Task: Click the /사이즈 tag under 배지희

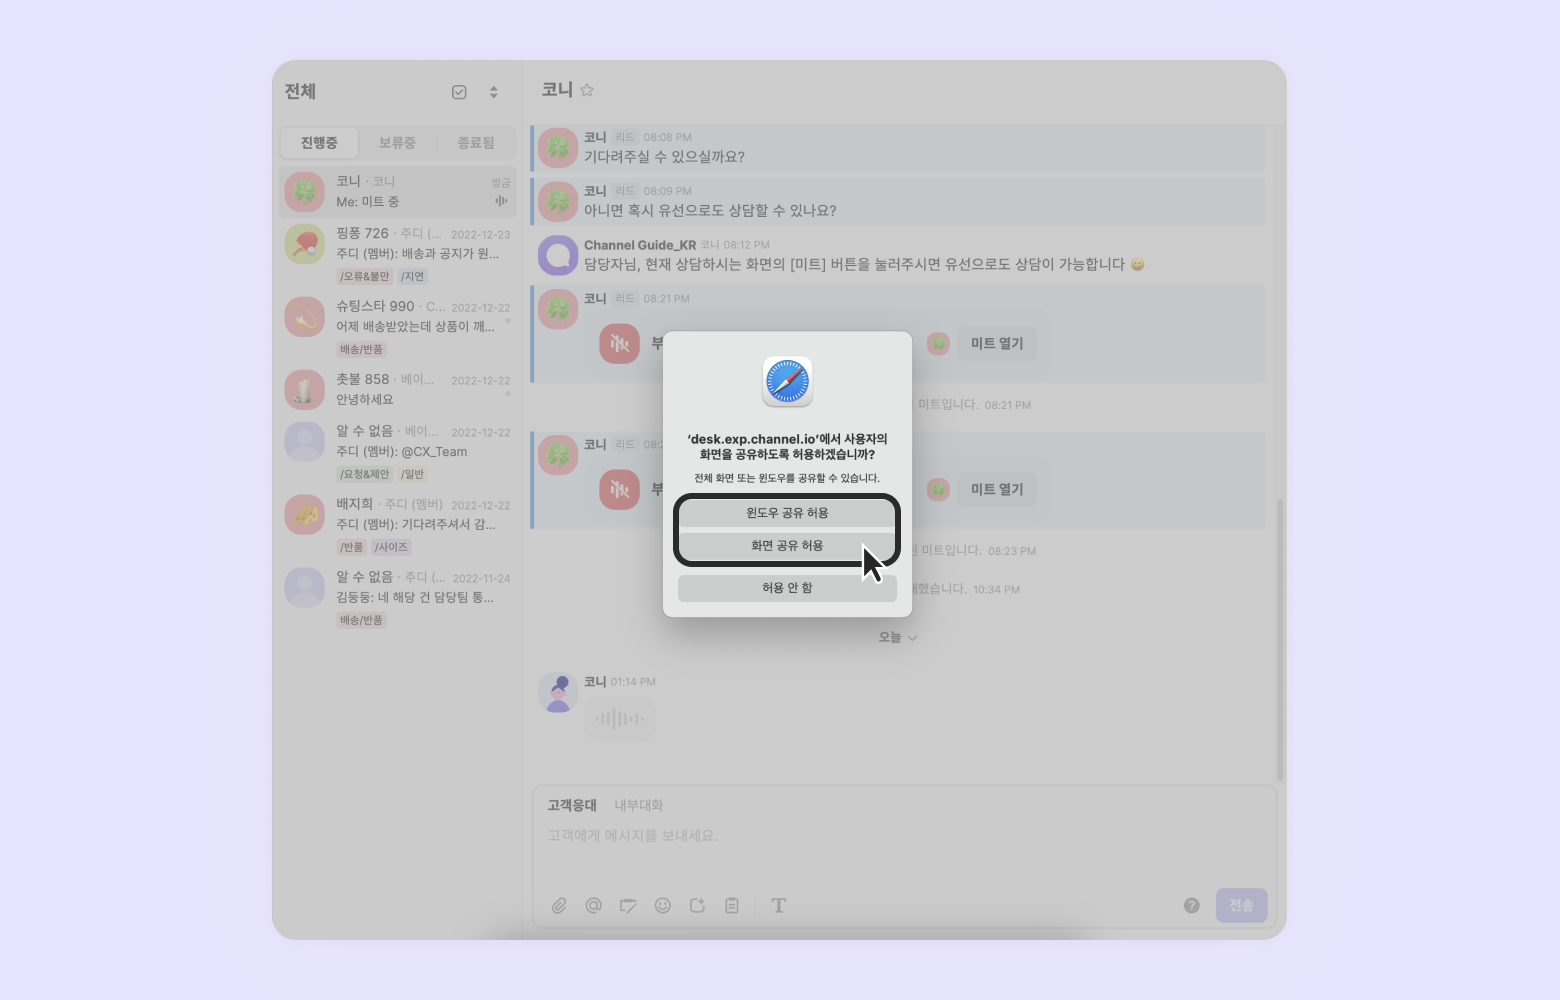Action: coord(391,547)
